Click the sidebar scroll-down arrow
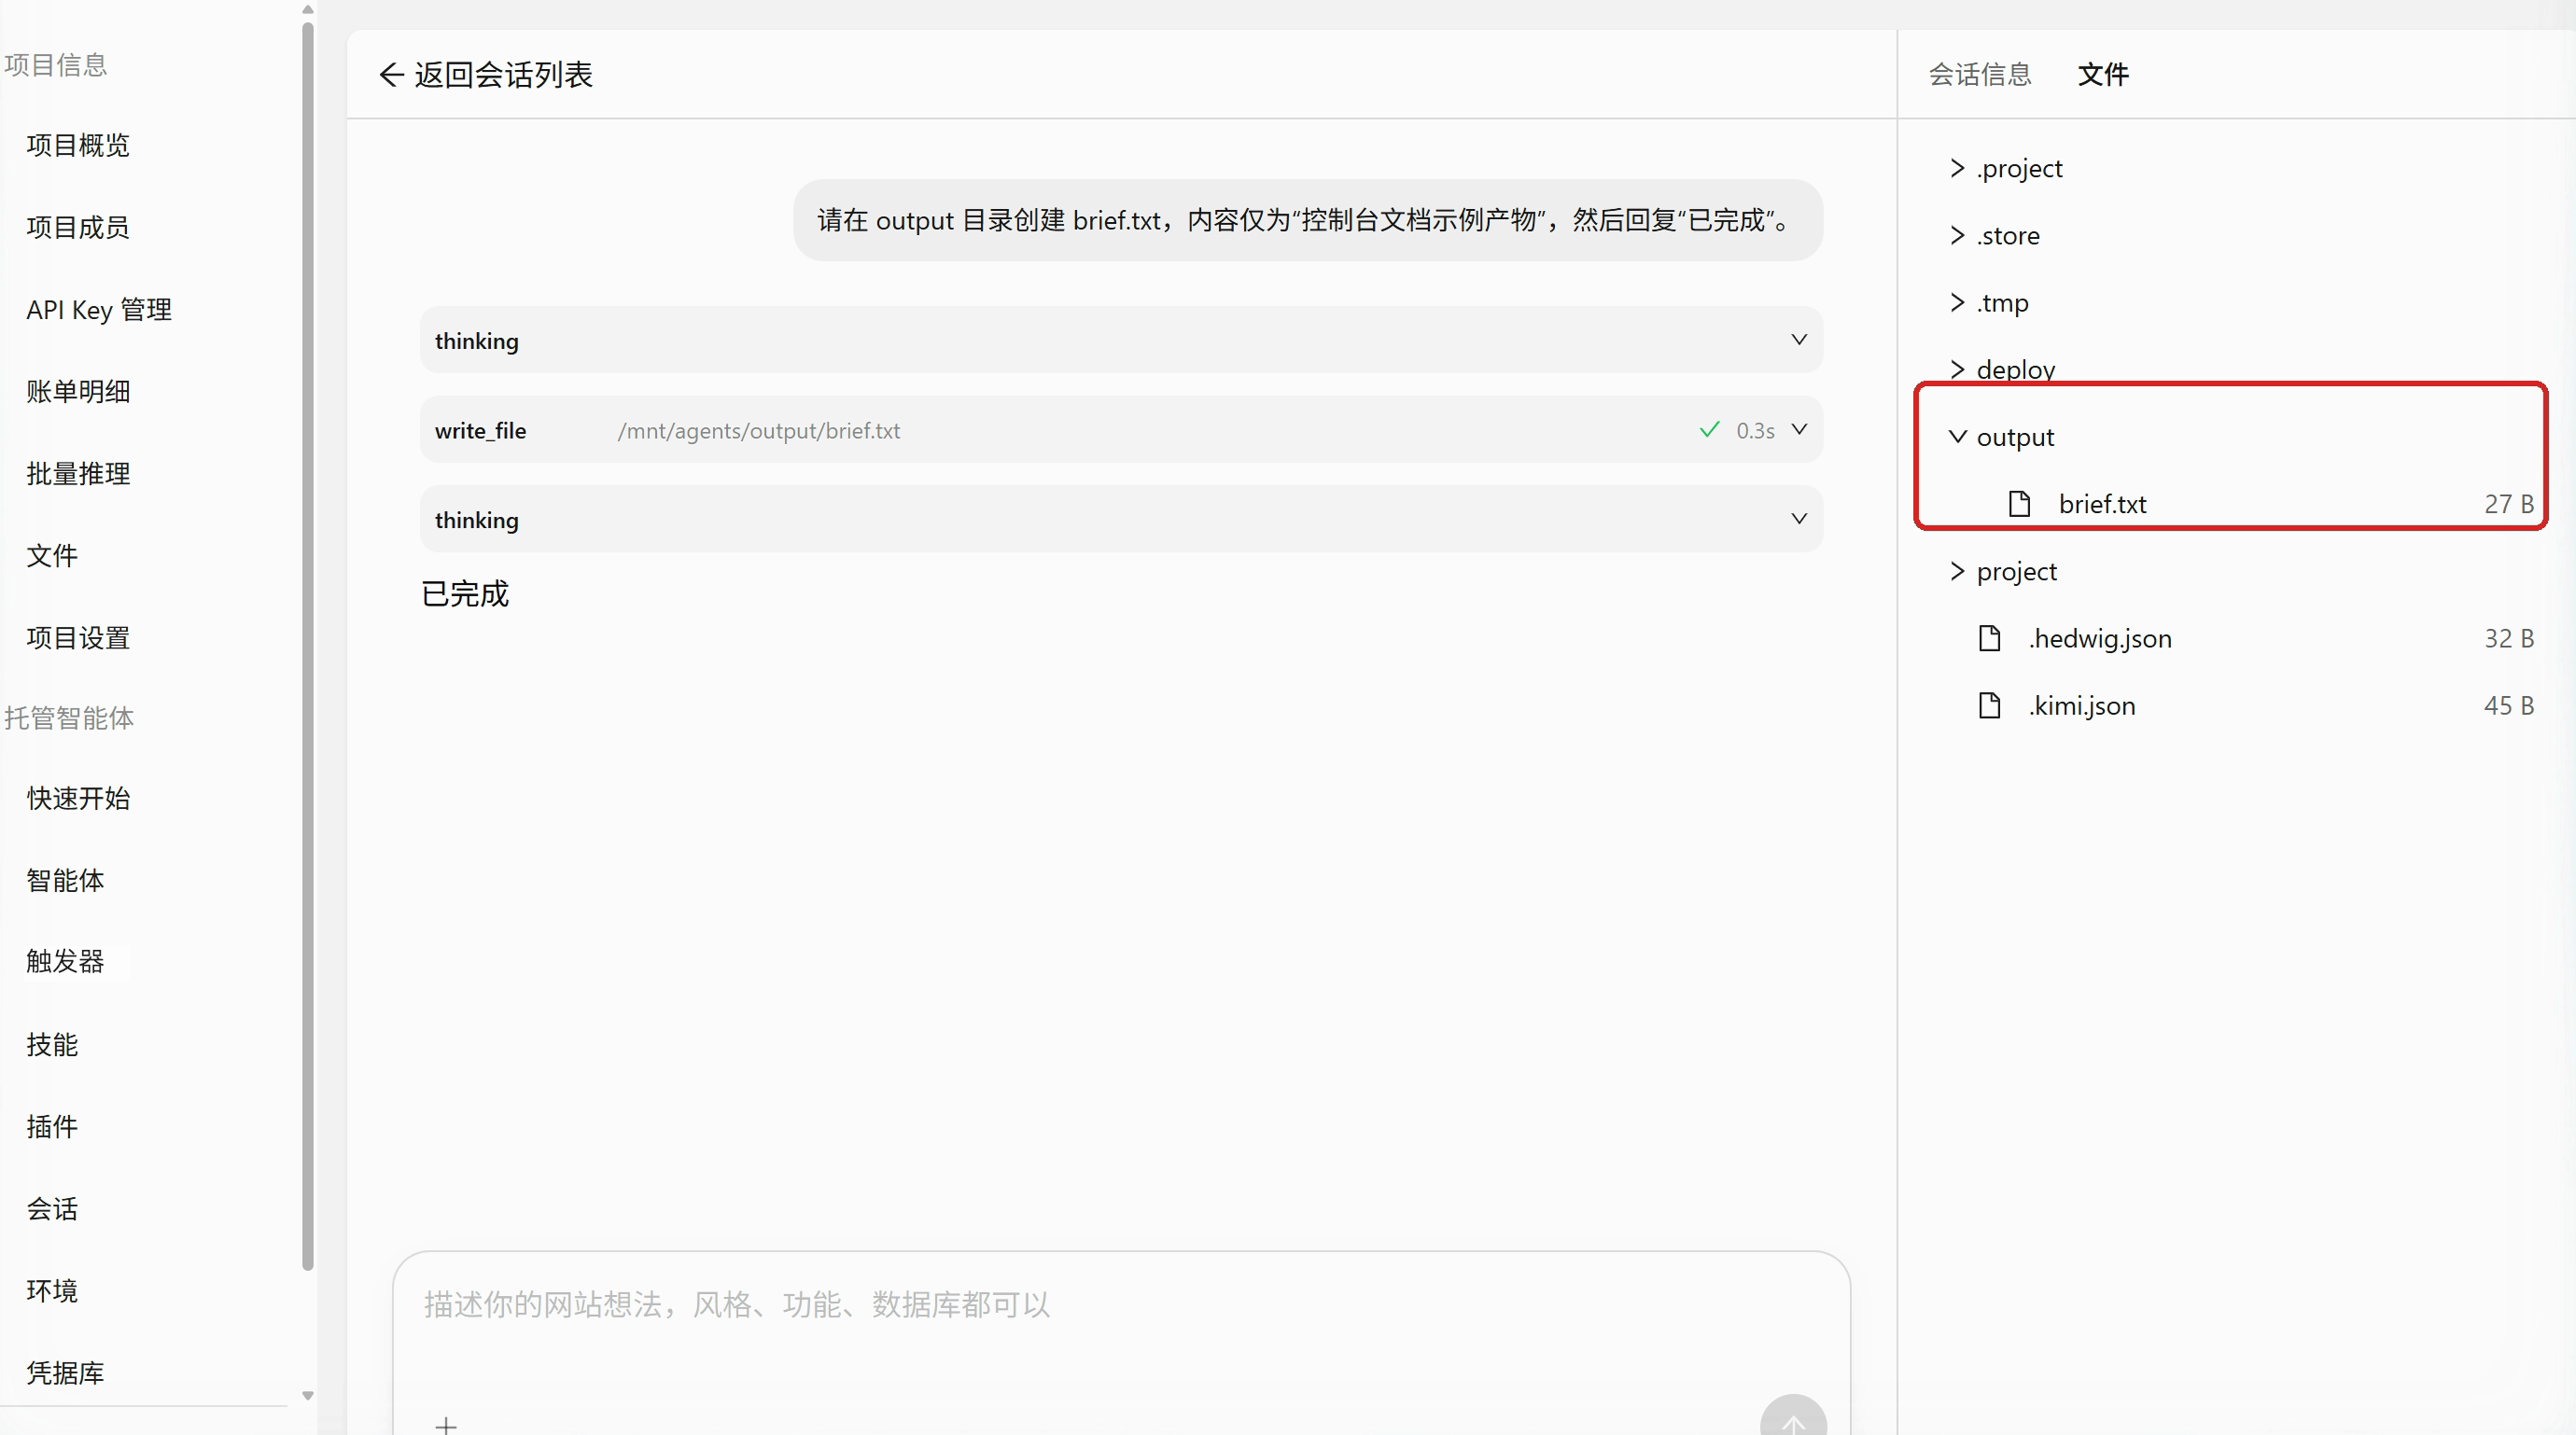Image resolution: width=2576 pixels, height=1435 pixels. (x=308, y=1395)
